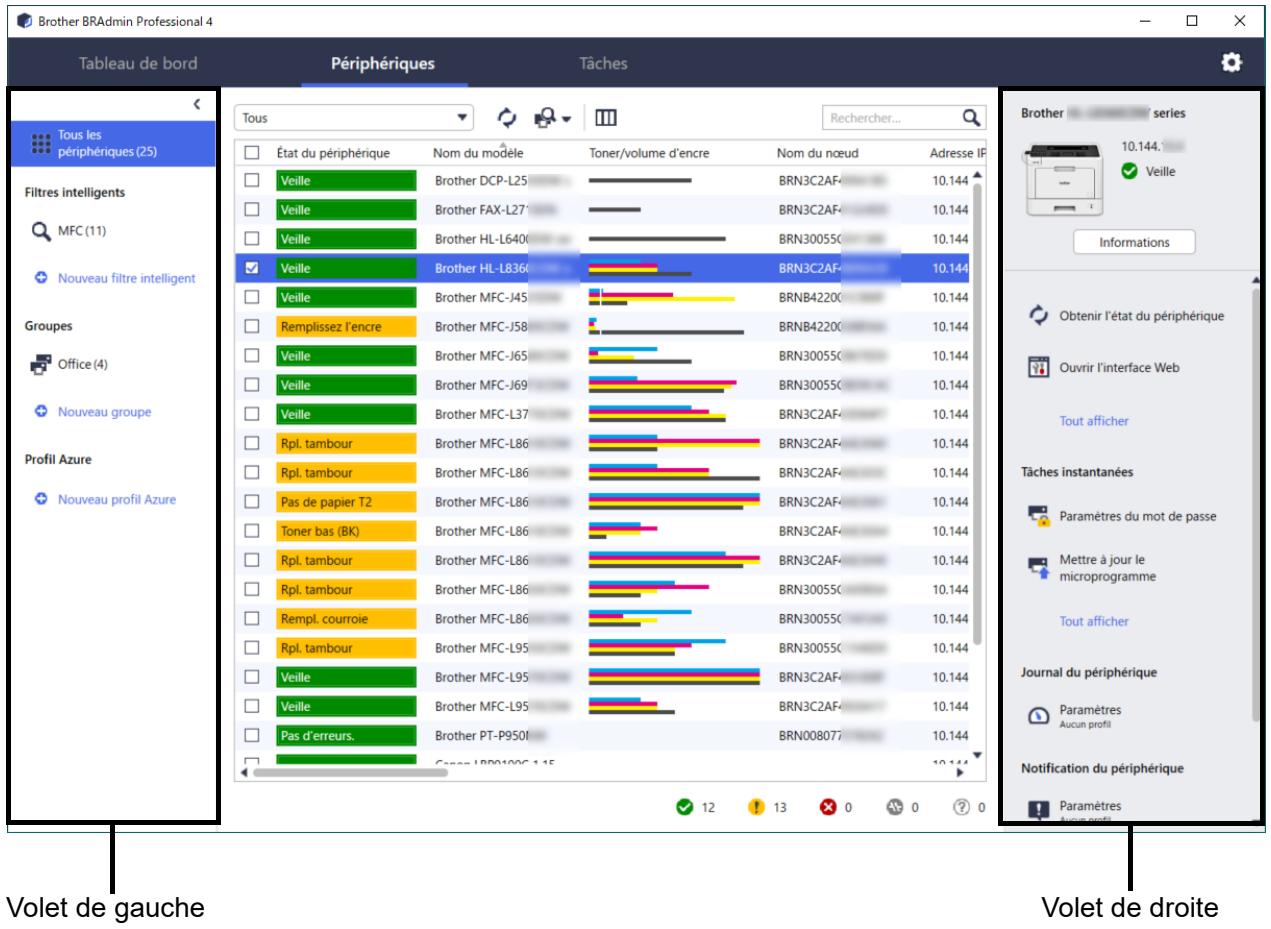Click the column selection icon
The image size is (1271, 929).
(606, 119)
